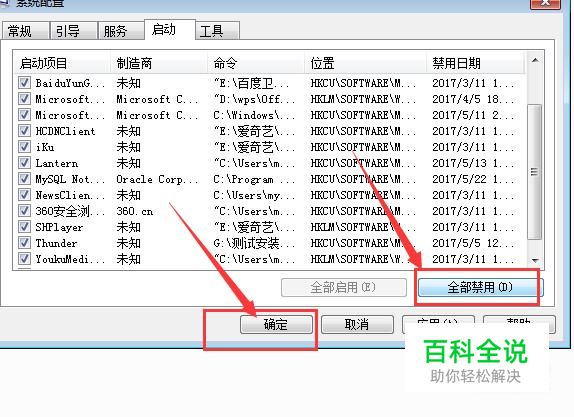This screenshot has height=417, width=574.
Task: Click the C:\Program ... command cell
Action: coord(253,179)
